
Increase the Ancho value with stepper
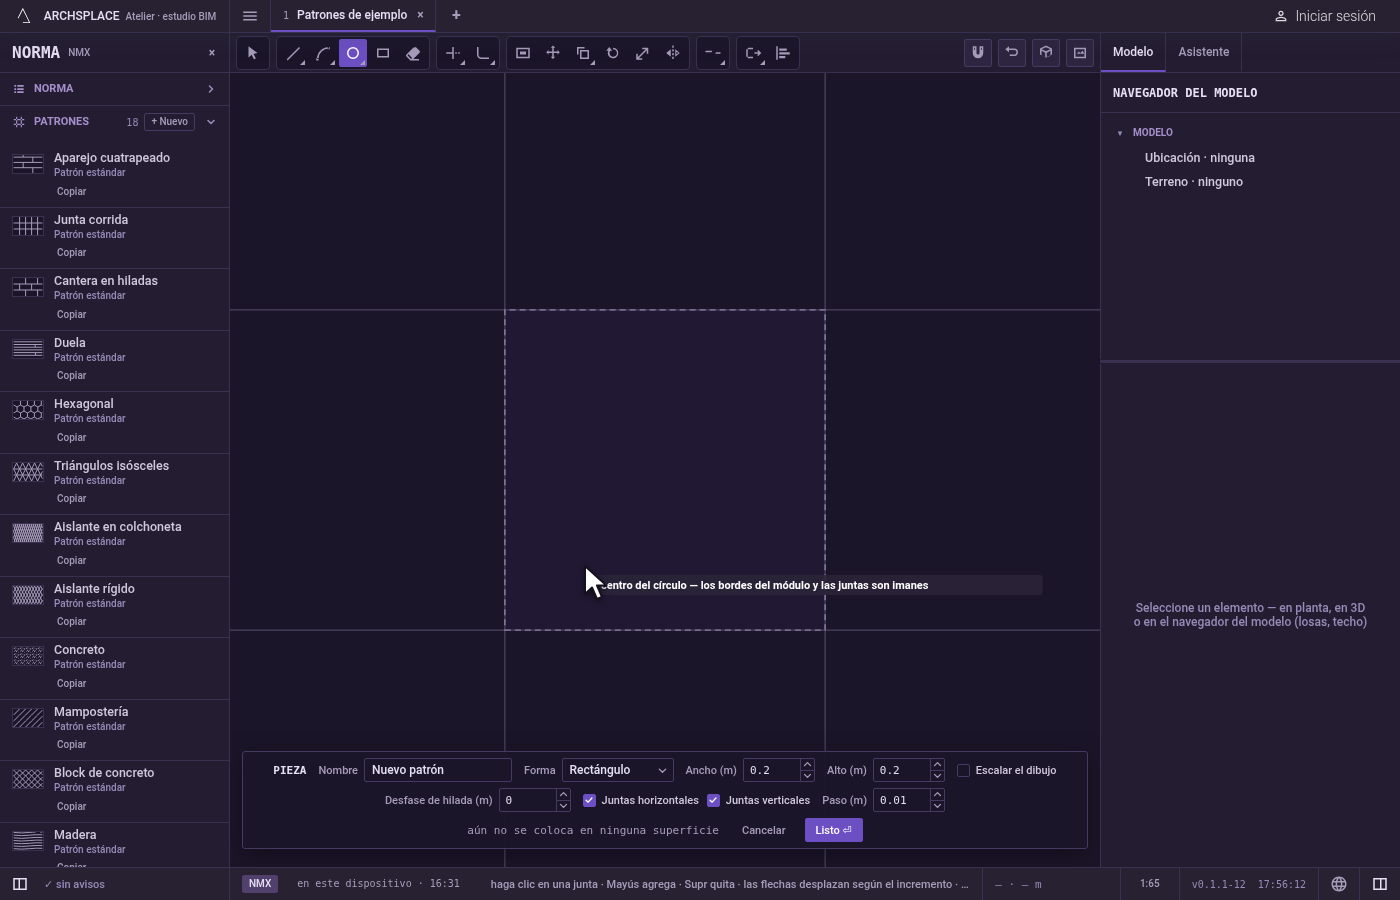(x=807, y=765)
